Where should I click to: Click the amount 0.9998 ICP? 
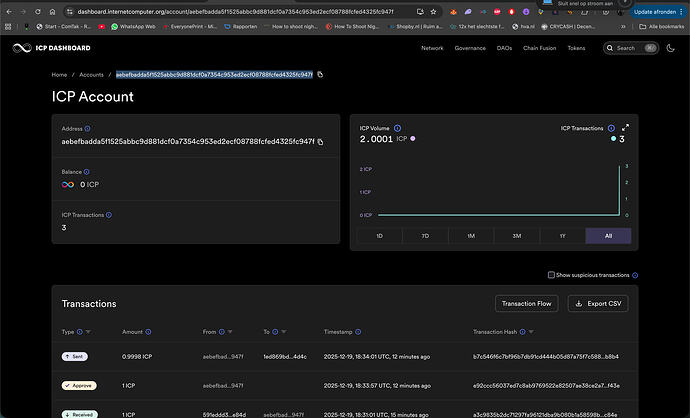[137, 356]
